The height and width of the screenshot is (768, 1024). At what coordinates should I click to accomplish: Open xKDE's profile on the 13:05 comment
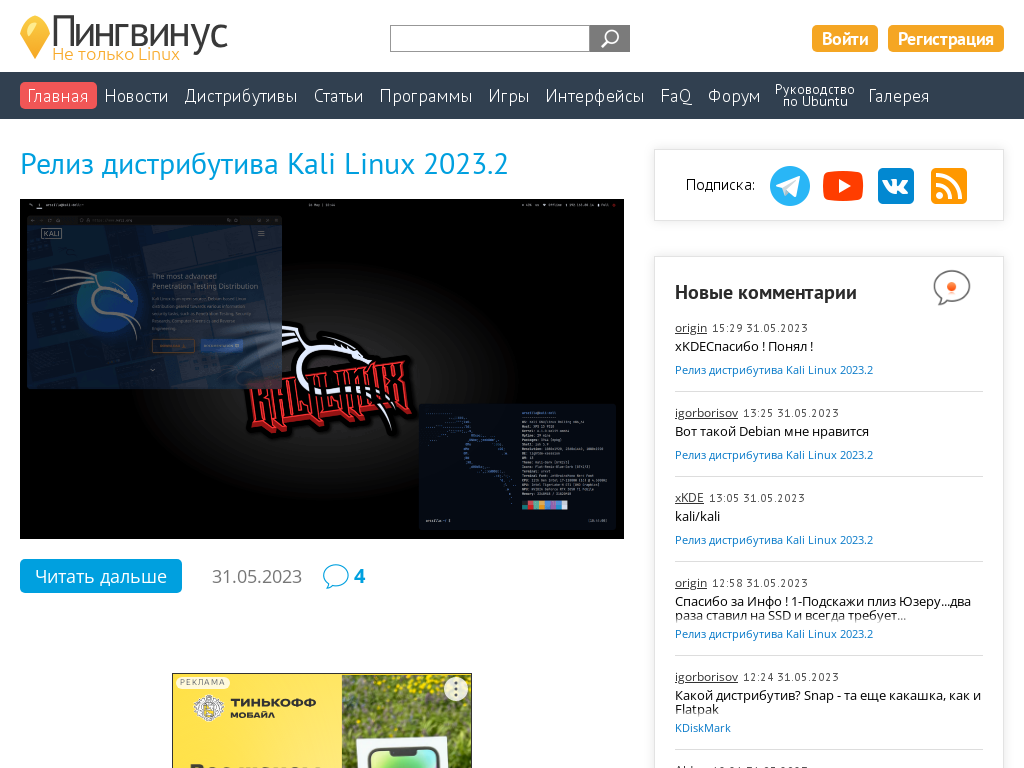(x=689, y=498)
